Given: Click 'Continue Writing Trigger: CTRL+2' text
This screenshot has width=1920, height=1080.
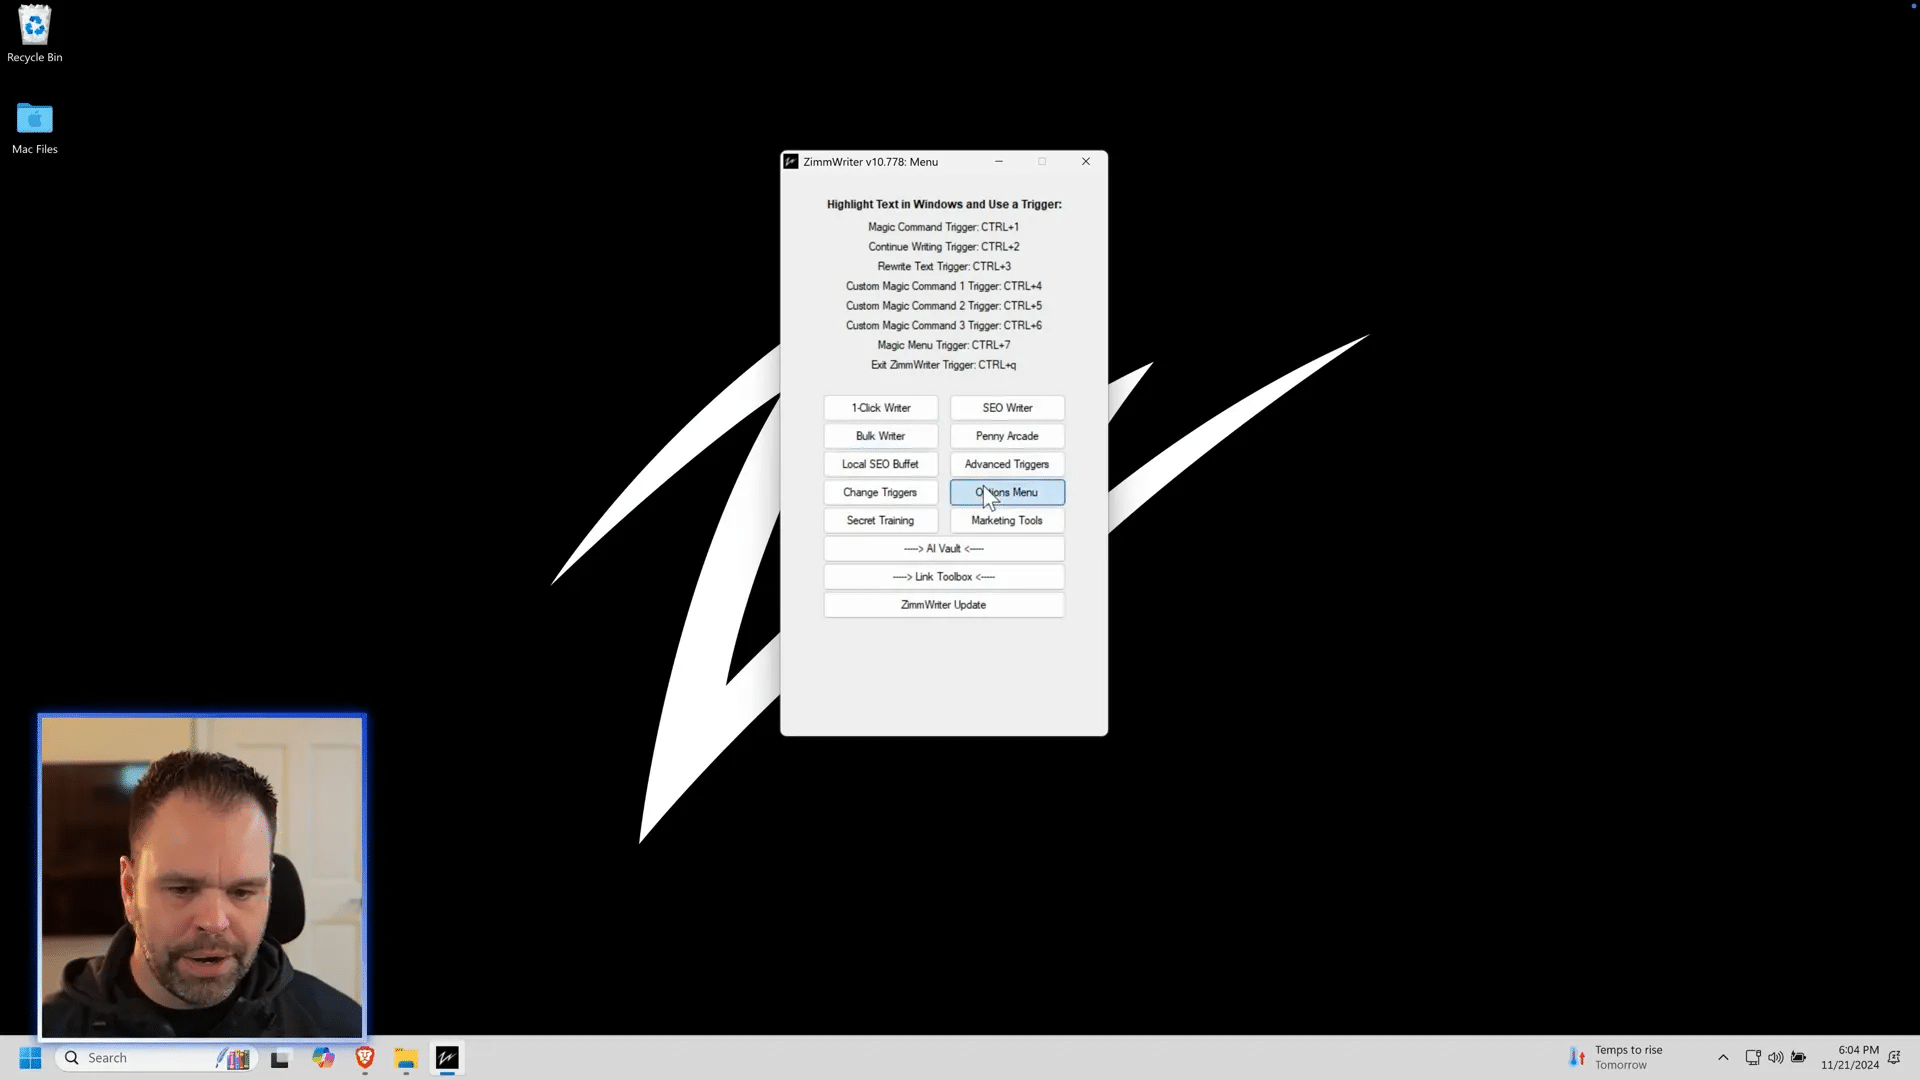Looking at the screenshot, I should tap(944, 247).
